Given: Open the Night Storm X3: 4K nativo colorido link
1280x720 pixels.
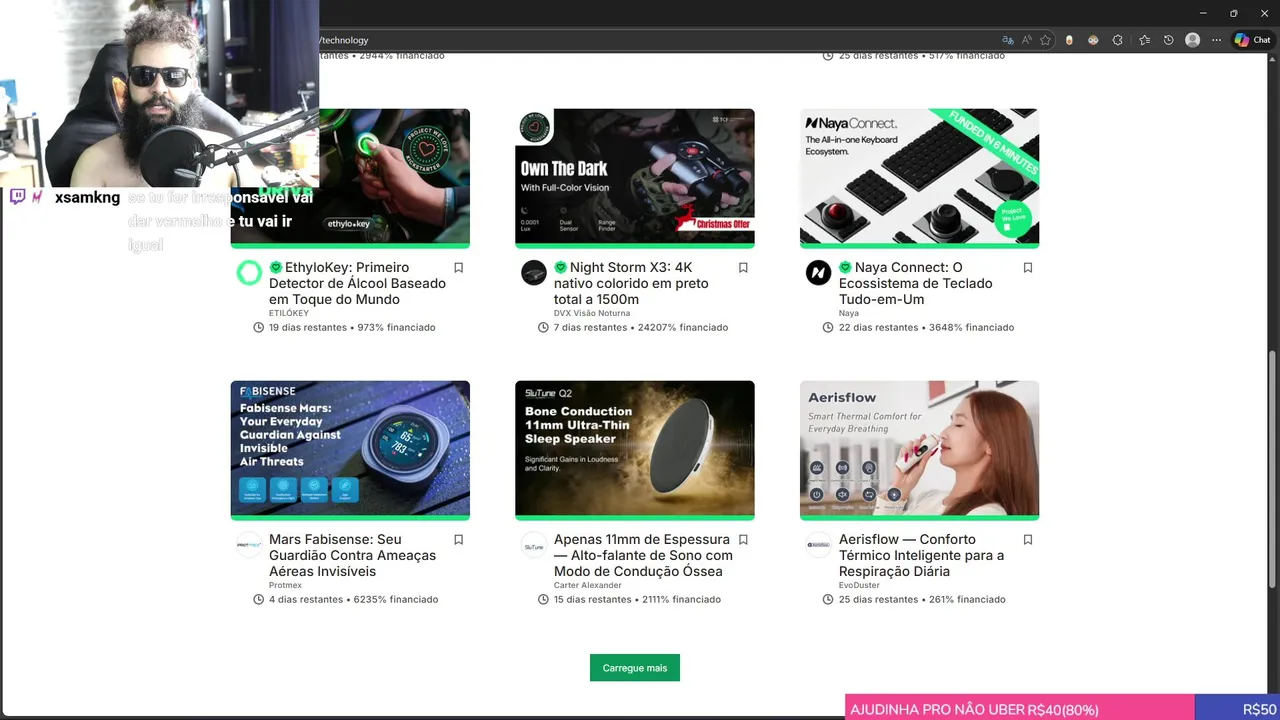Looking at the screenshot, I should [631, 284].
